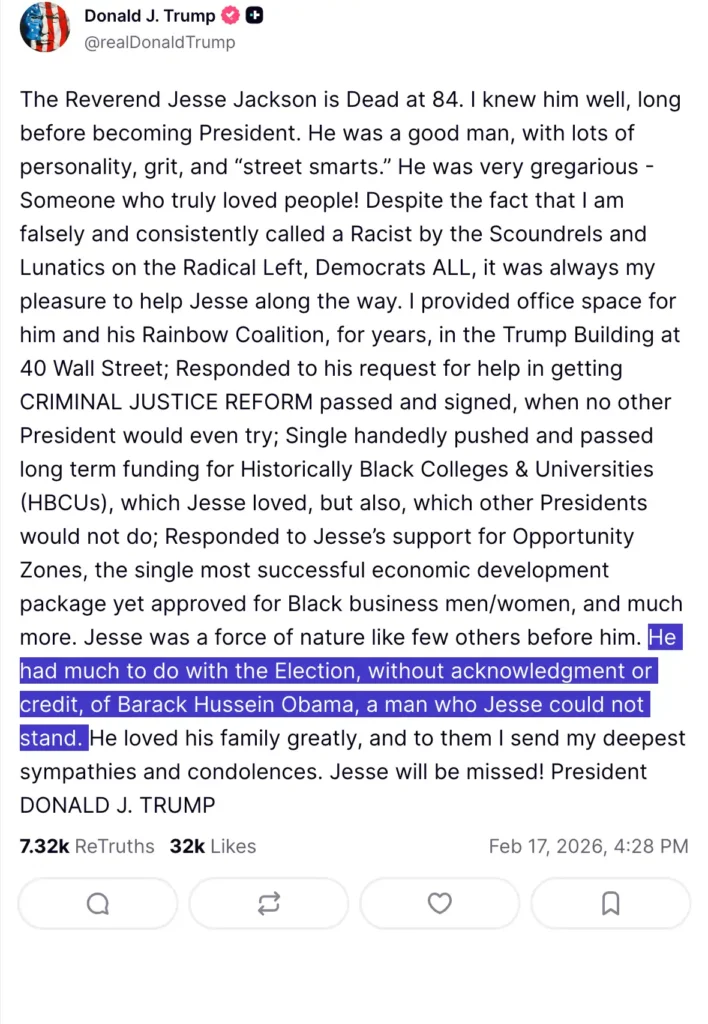708x1024 pixels.
Task: Bookmark this post
Action: tap(610, 904)
